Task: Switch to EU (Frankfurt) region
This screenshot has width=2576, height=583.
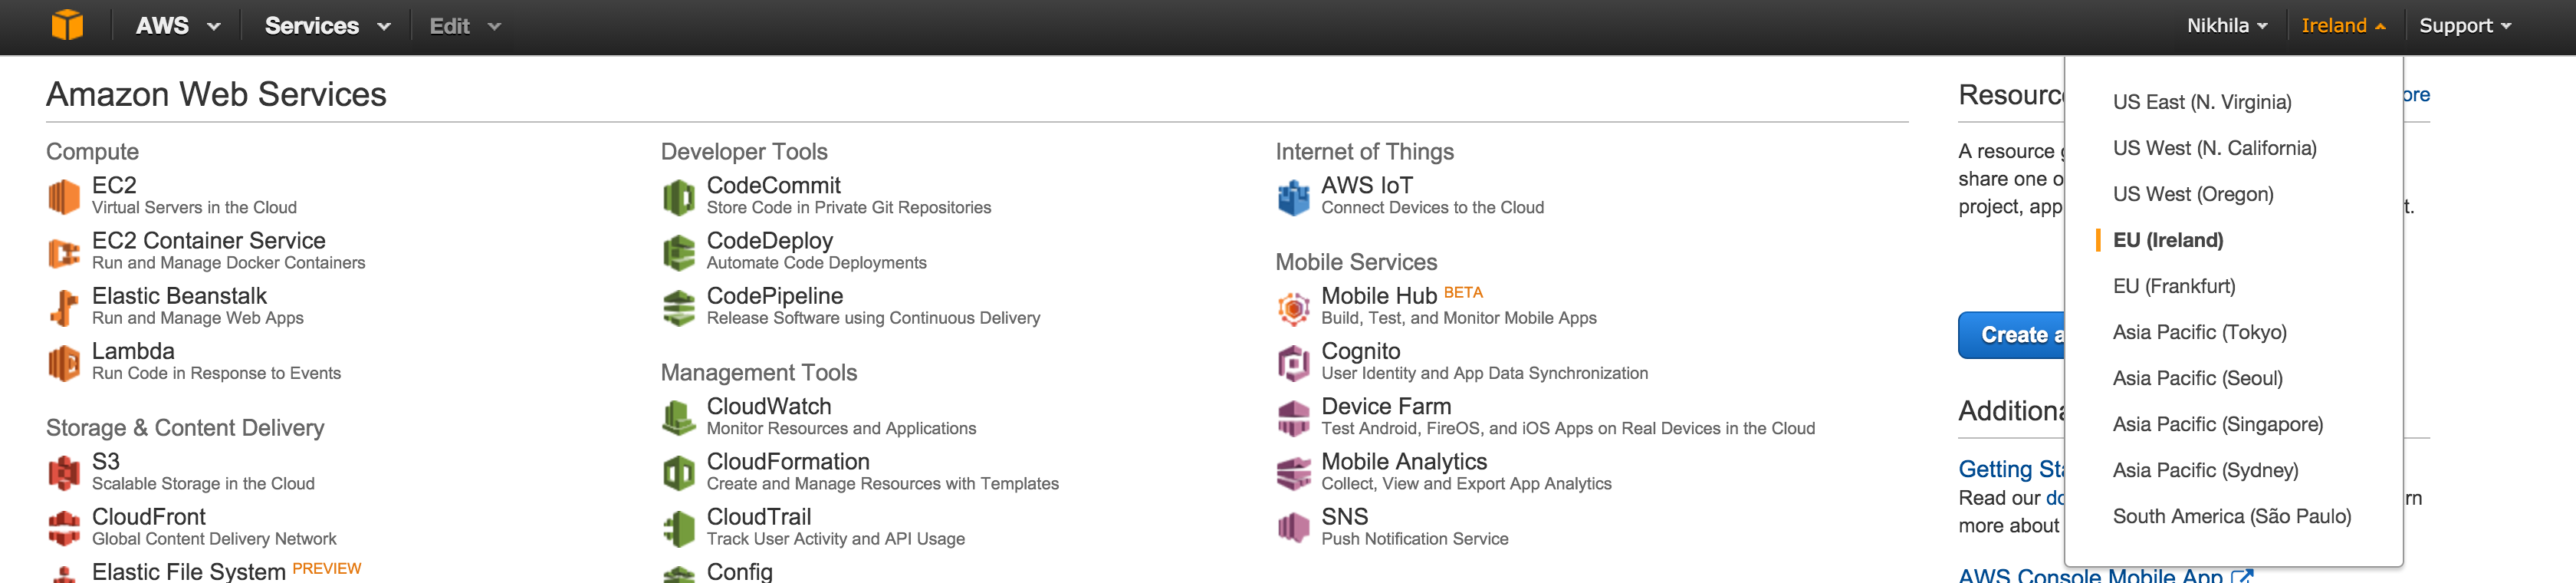Action: (x=2173, y=286)
